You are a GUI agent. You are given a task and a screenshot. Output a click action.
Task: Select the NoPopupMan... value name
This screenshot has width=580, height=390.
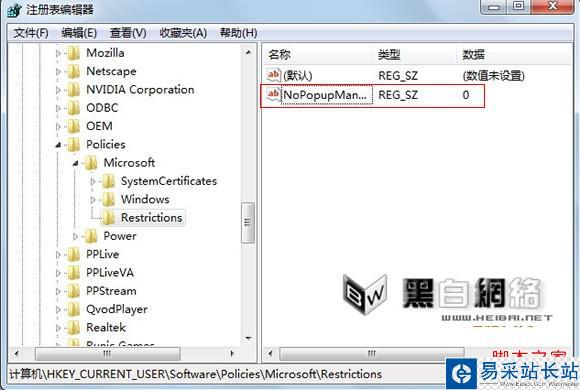pos(326,95)
